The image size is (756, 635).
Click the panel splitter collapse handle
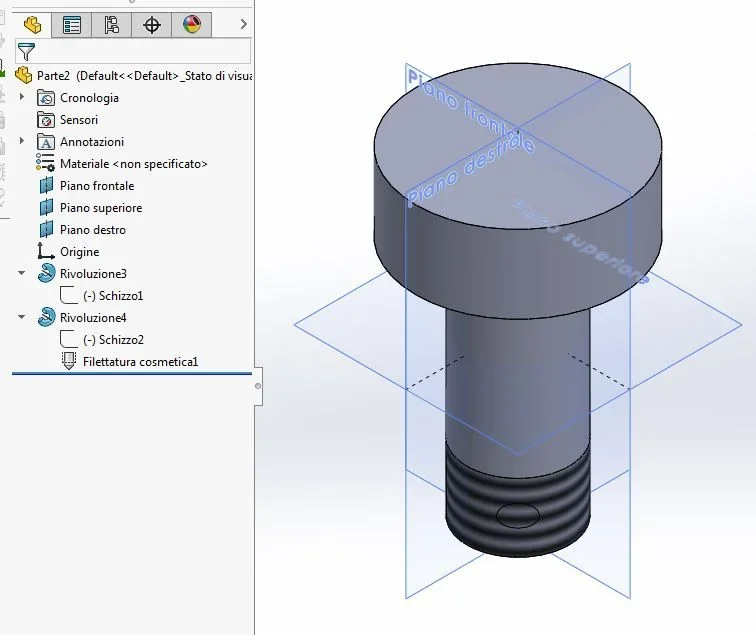(x=258, y=386)
